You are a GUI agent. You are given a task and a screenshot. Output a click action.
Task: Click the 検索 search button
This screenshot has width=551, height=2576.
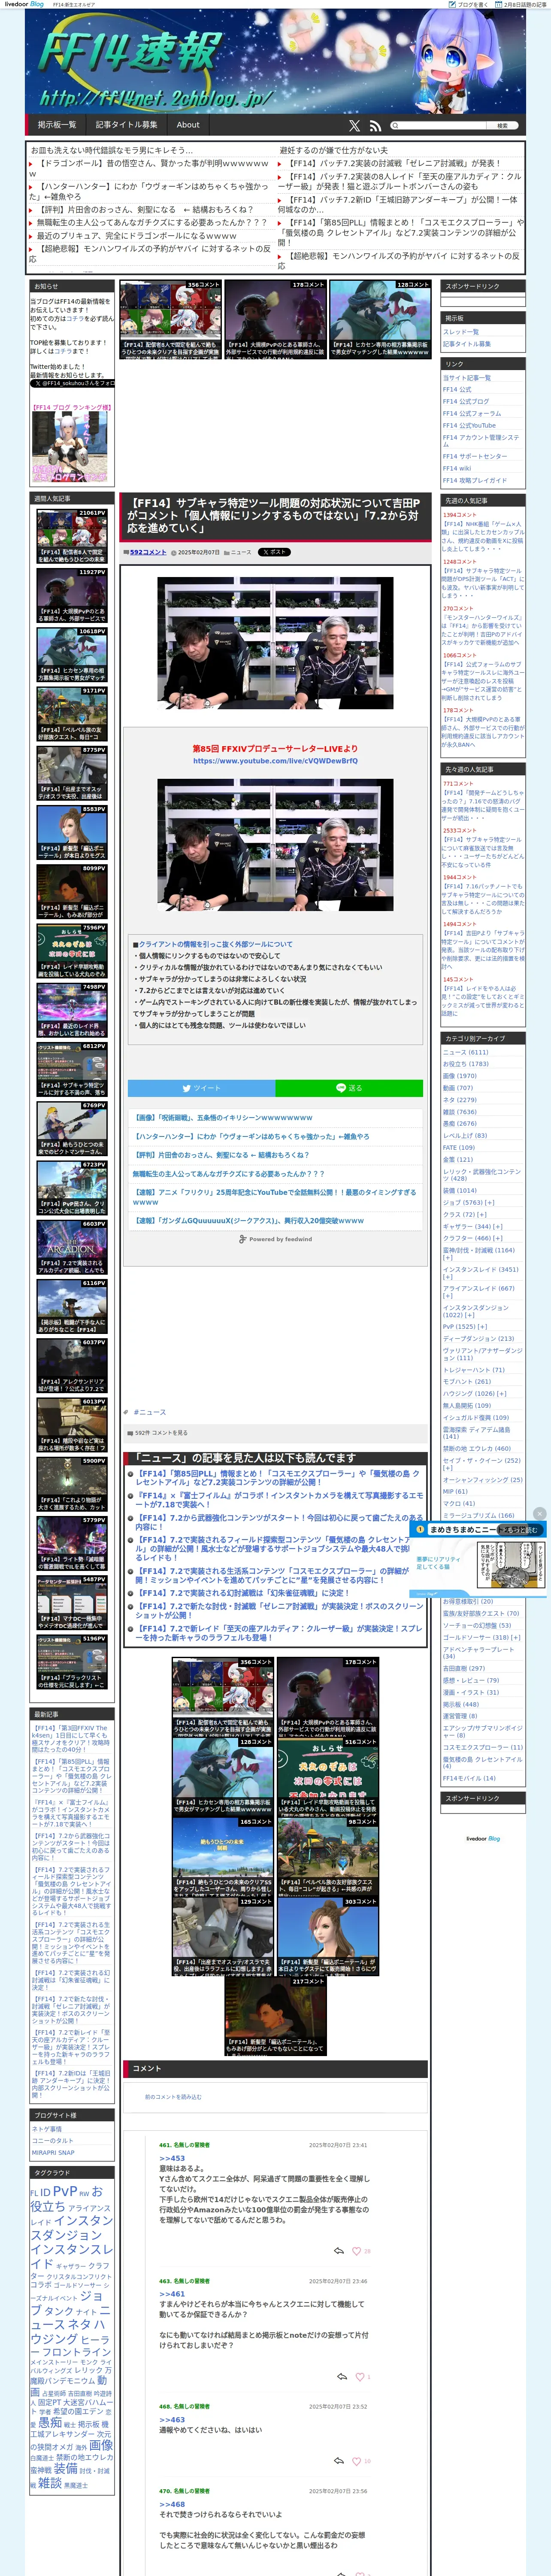click(502, 125)
